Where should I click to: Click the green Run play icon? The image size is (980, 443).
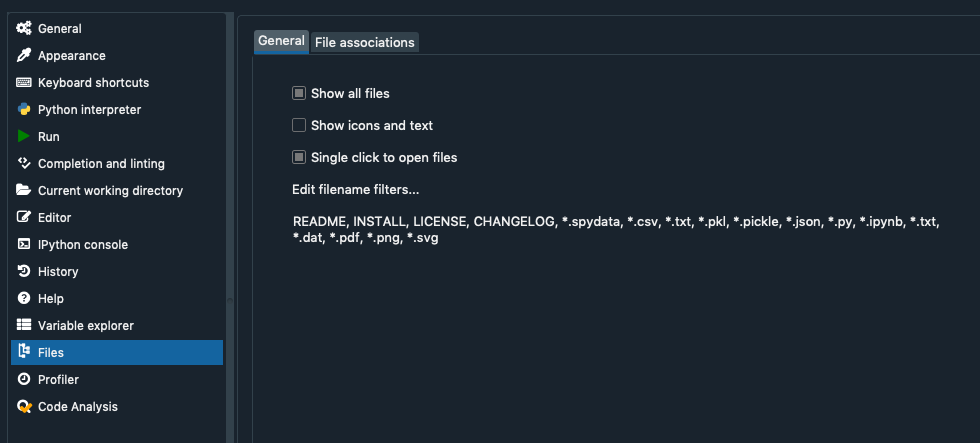coord(24,137)
